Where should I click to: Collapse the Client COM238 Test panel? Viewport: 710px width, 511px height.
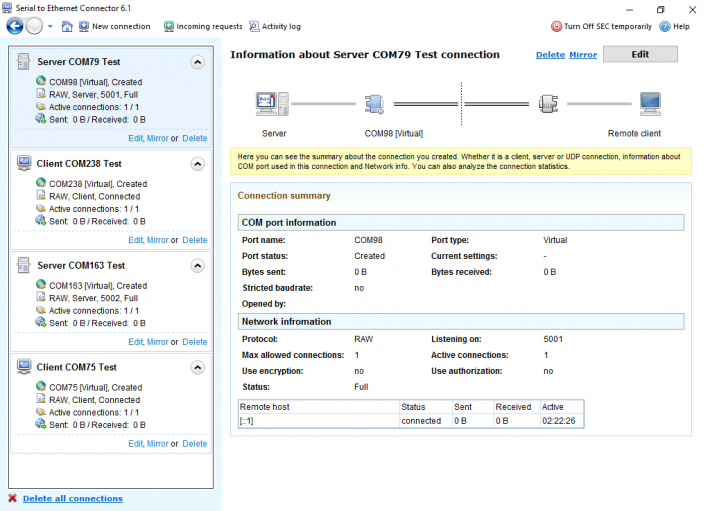click(x=197, y=164)
